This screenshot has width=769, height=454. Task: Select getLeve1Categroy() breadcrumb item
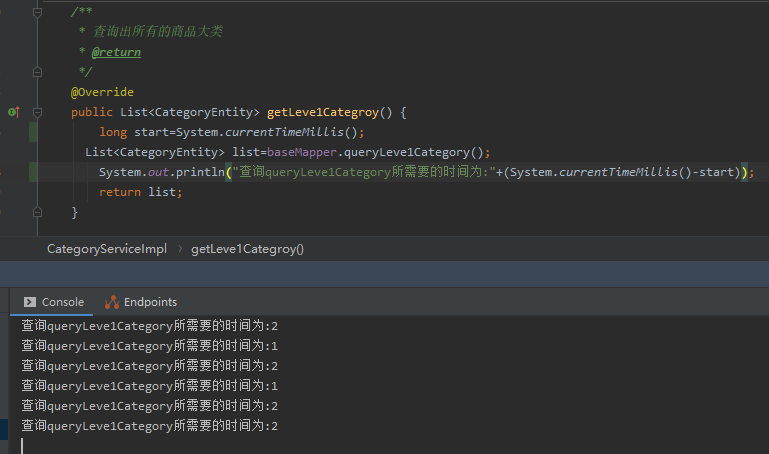247,248
